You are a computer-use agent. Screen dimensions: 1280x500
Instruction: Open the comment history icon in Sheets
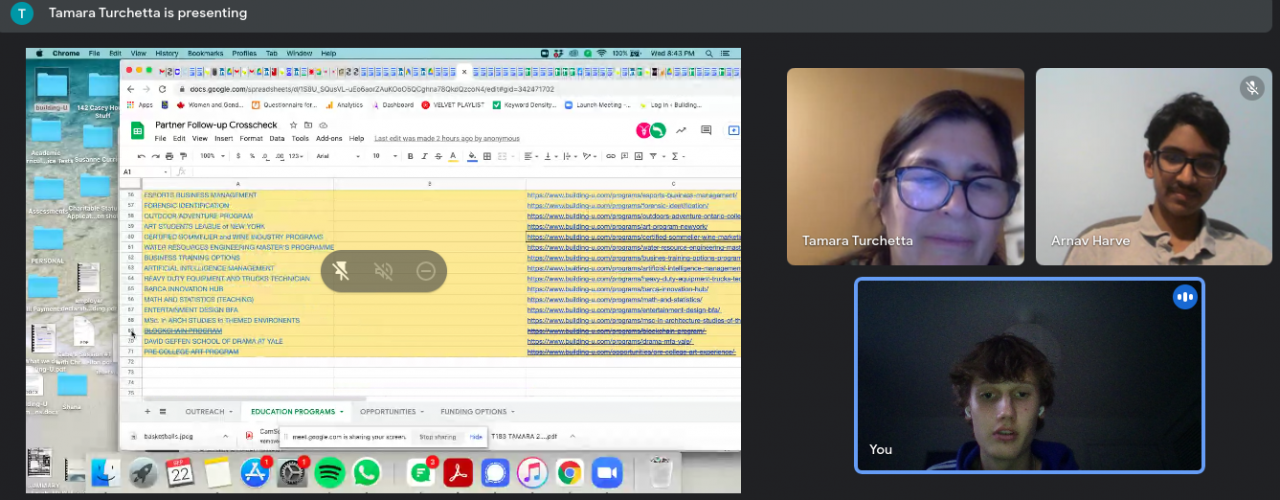click(706, 130)
